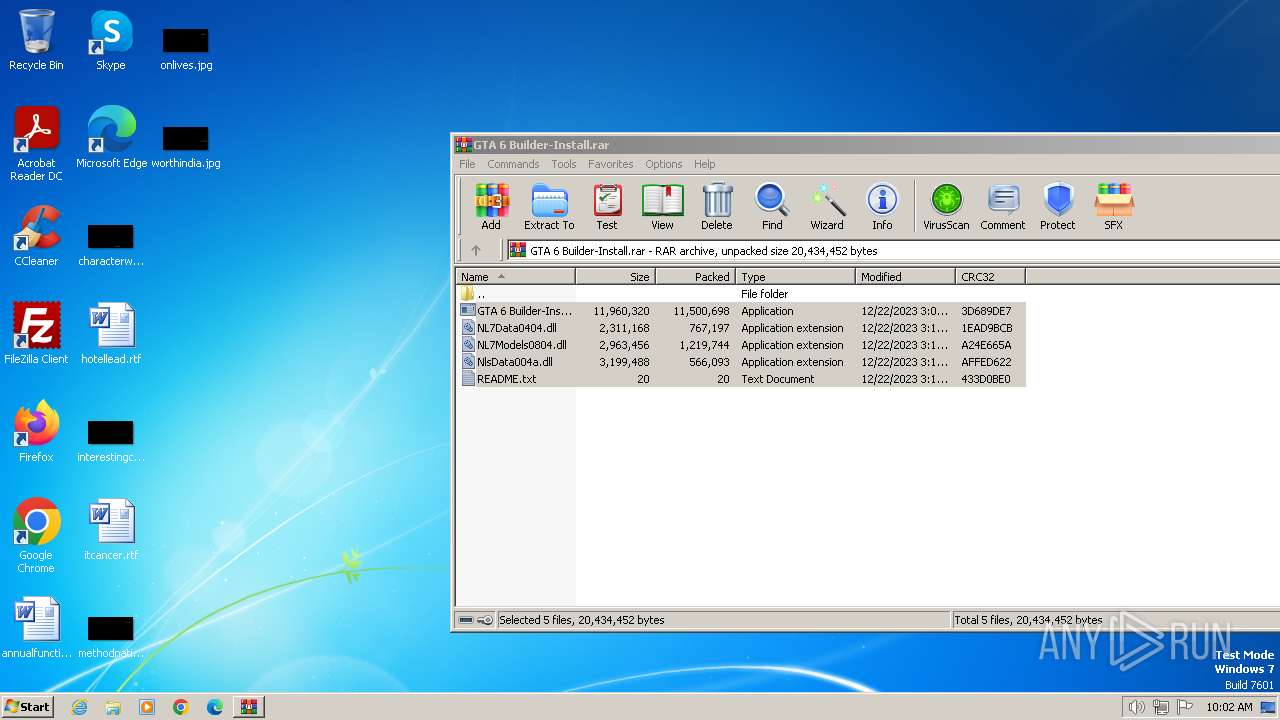The height and width of the screenshot is (720, 1280).
Task: Select hotellead.rtf desktop file
Action: point(111,334)
